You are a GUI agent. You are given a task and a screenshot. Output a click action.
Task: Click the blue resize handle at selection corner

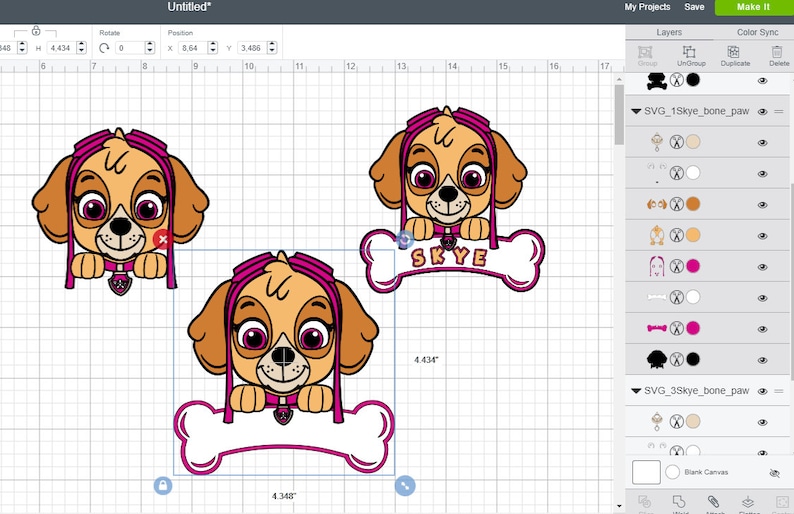405,486
